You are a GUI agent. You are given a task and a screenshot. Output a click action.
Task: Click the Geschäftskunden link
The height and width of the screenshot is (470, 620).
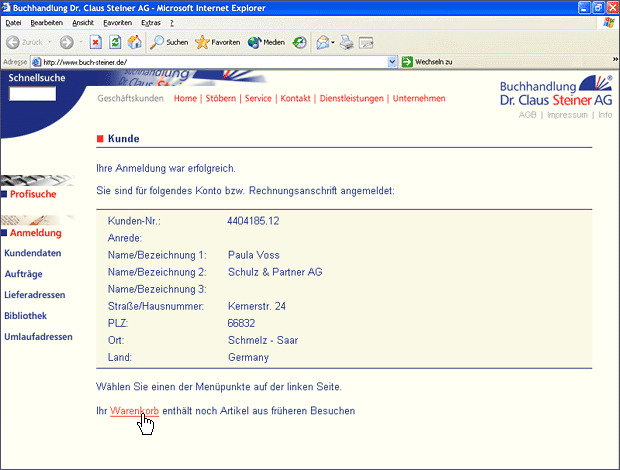coord(130,98)
